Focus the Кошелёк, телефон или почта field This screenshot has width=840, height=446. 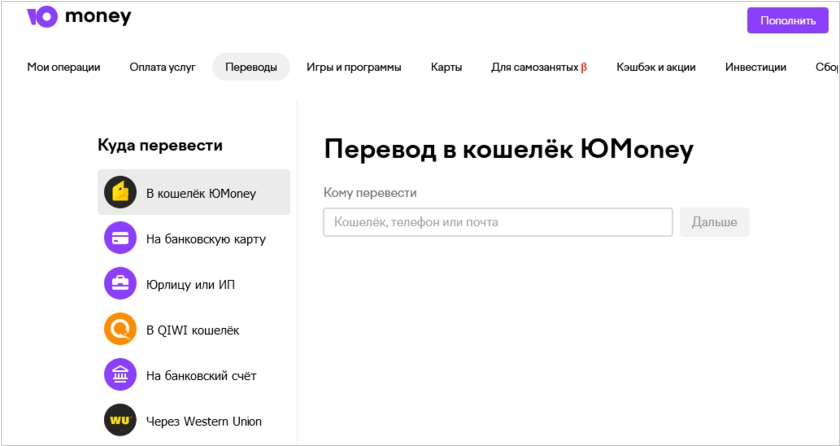coord(498,222)
